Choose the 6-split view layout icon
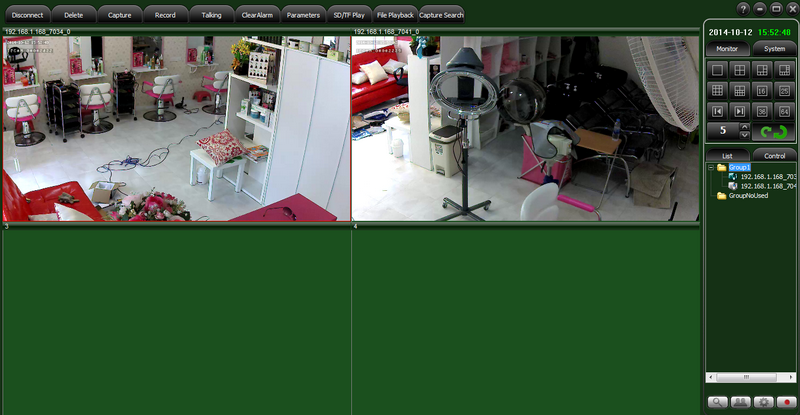 (x=762, y=70)
